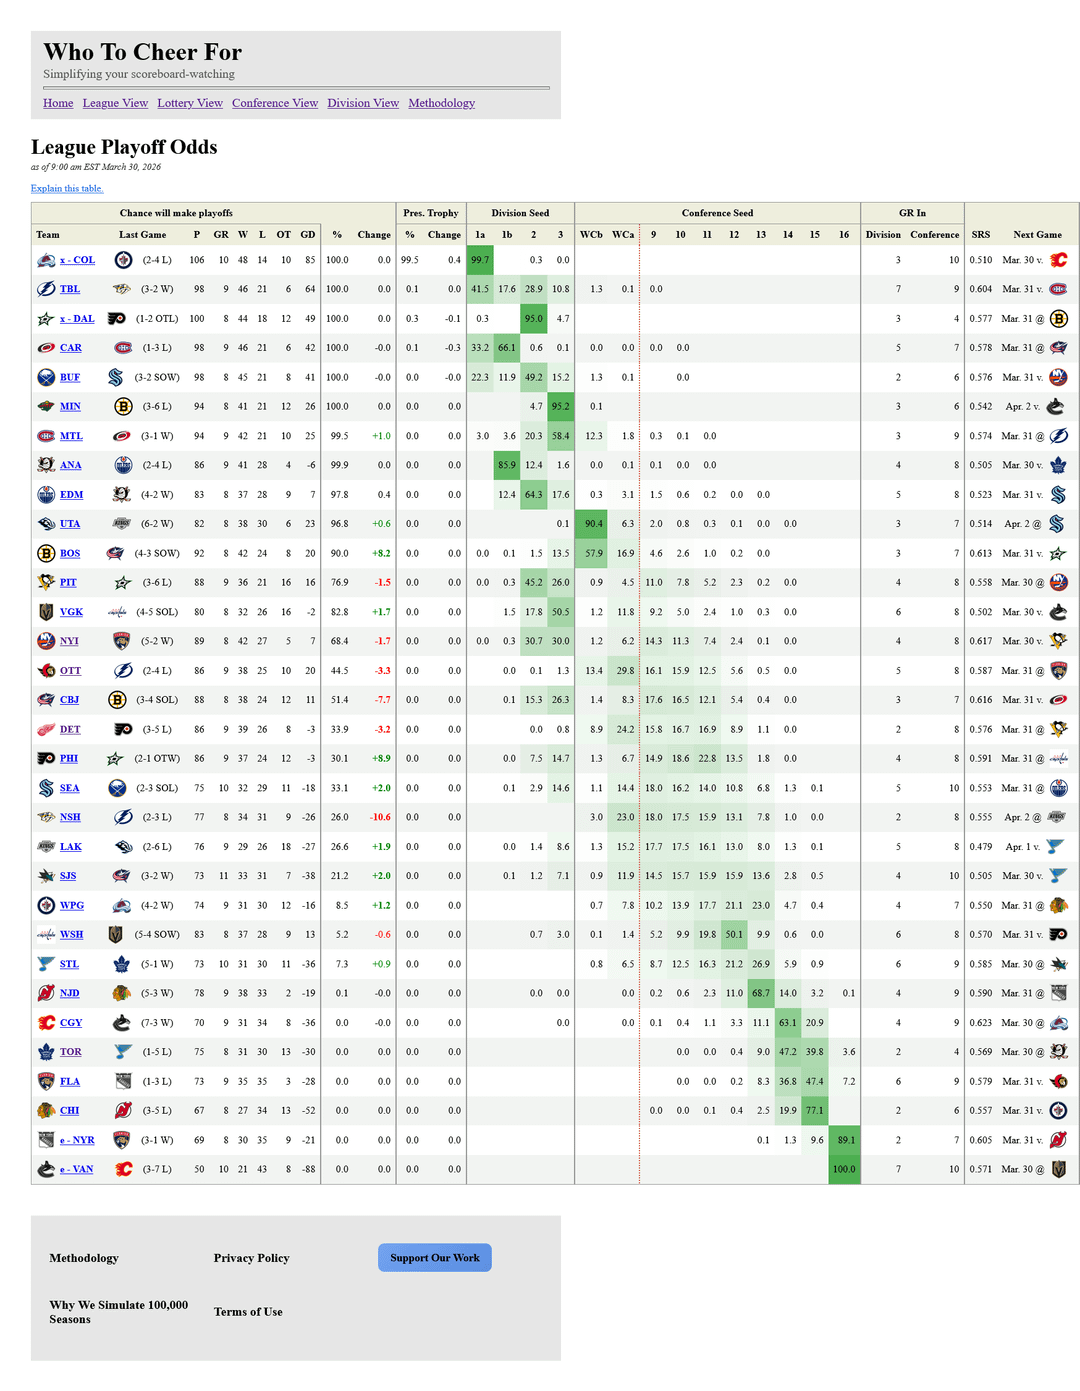The width and height of the screenshot is (1080, 1391).
Task: Click the Dallas Stars logo in Team column
Action: [46, 319]
